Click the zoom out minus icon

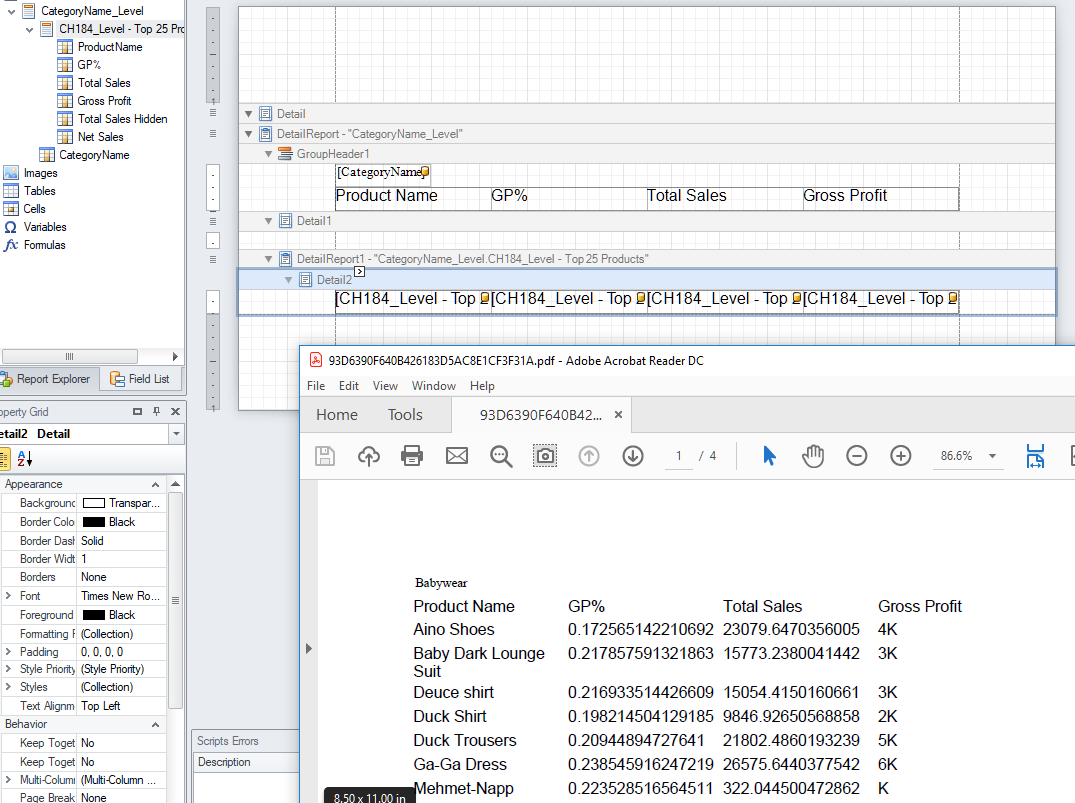[x=857, y=455]
